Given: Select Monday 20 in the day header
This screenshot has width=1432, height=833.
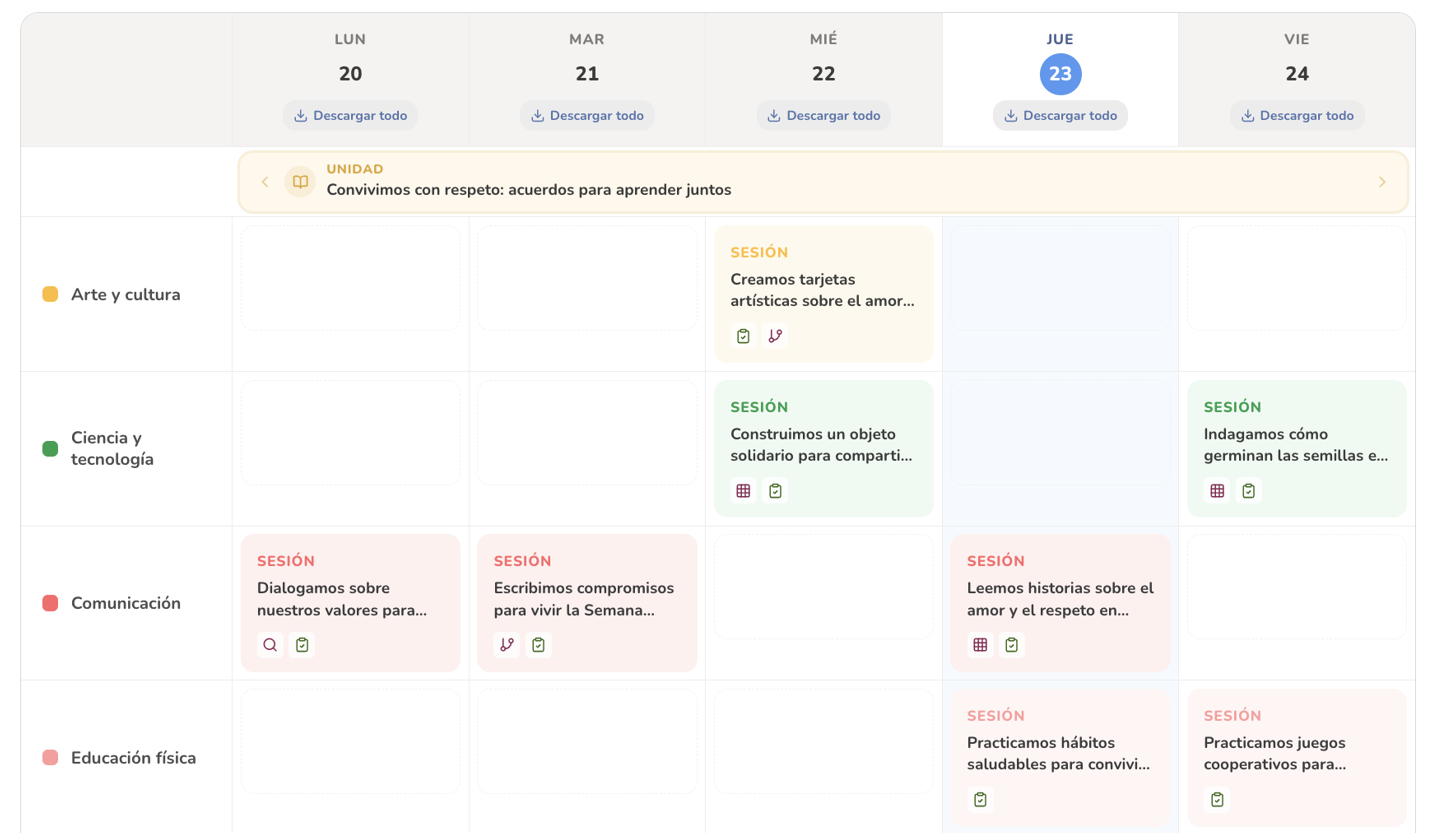Looking at the screenshot, I should 350,74.
